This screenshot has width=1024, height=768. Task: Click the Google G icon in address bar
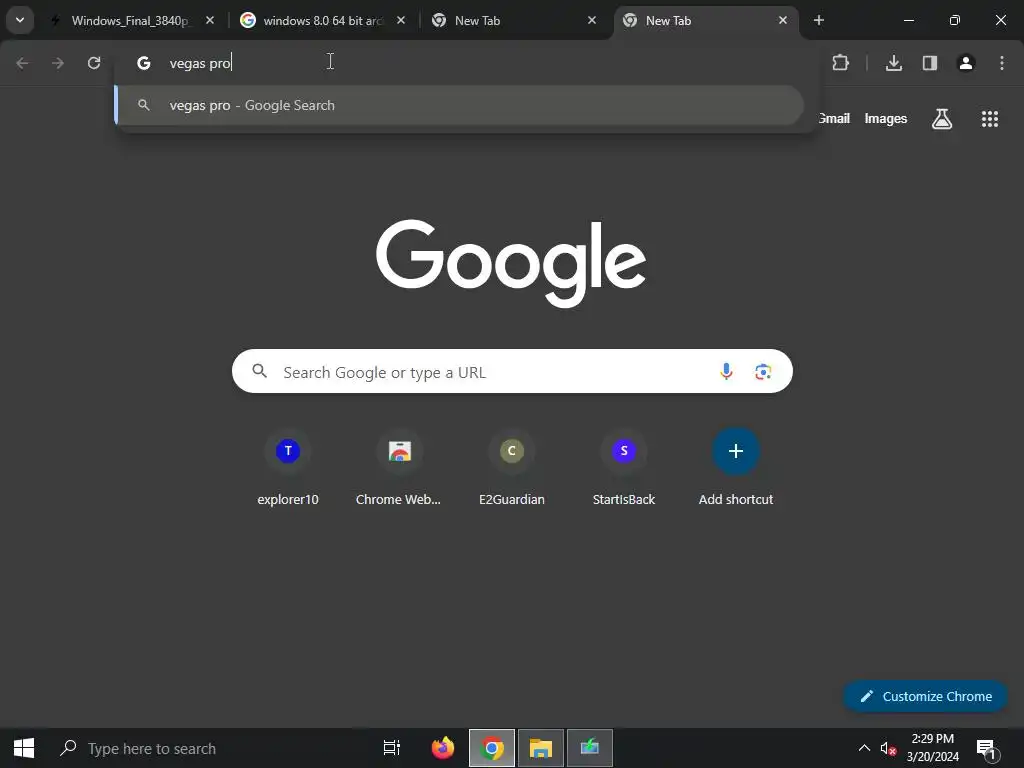[144, 63]
